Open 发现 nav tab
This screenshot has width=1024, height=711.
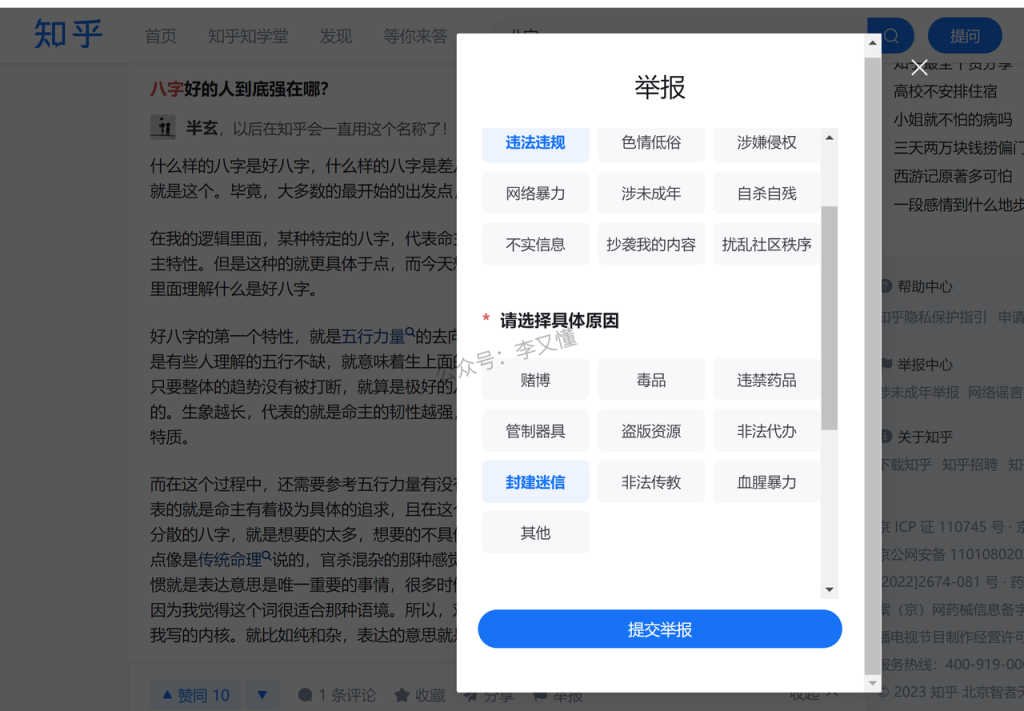tap(336, 36)
